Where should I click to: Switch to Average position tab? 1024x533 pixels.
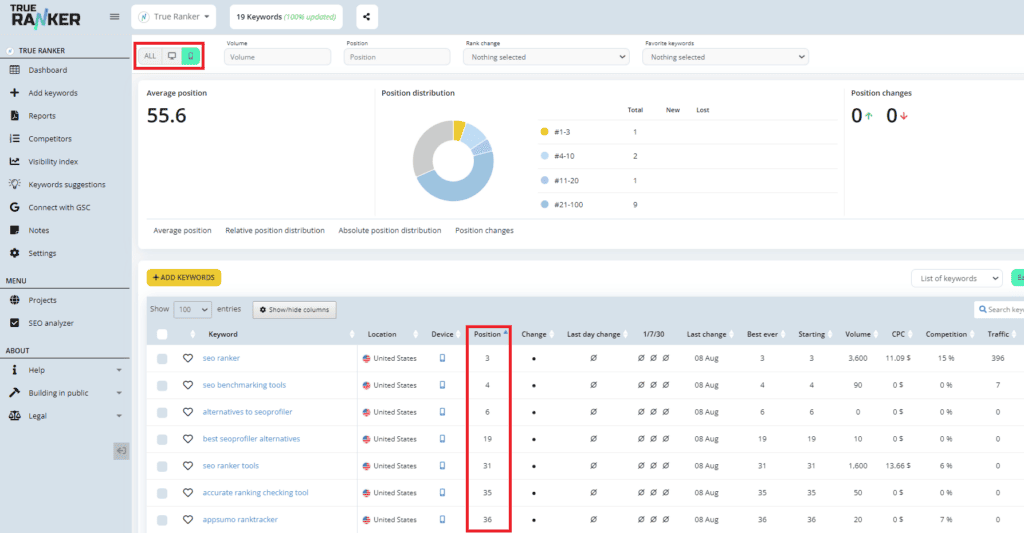(x=182, y=231)
